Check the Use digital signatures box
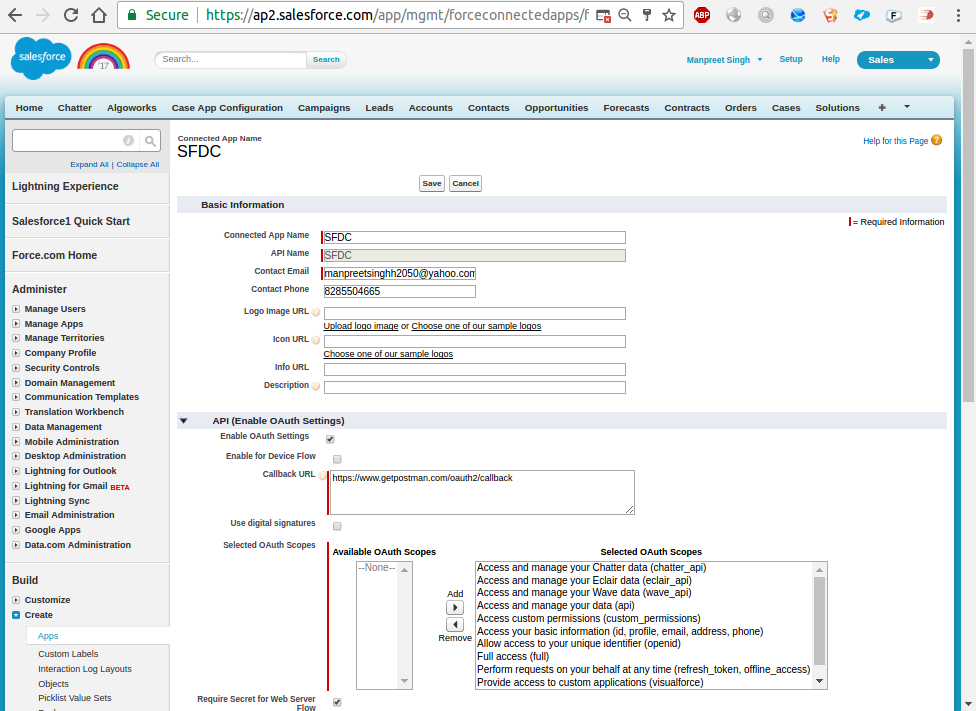The width and height of the screenshot is (976, 711). [337, 526]
